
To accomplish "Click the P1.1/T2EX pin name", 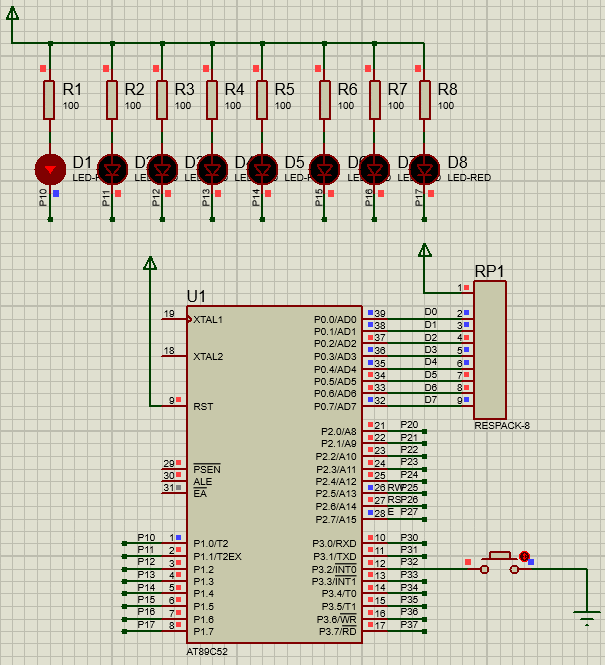I will coord(217,556).
